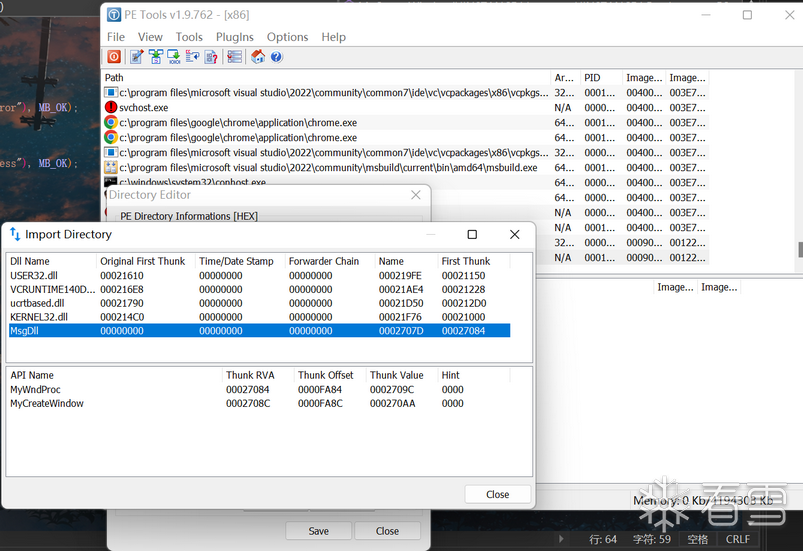The height and width of the screenshot is (551, 803).
Task: Sort by Original First Thunk column header
Action: click(x=145, y=261)
